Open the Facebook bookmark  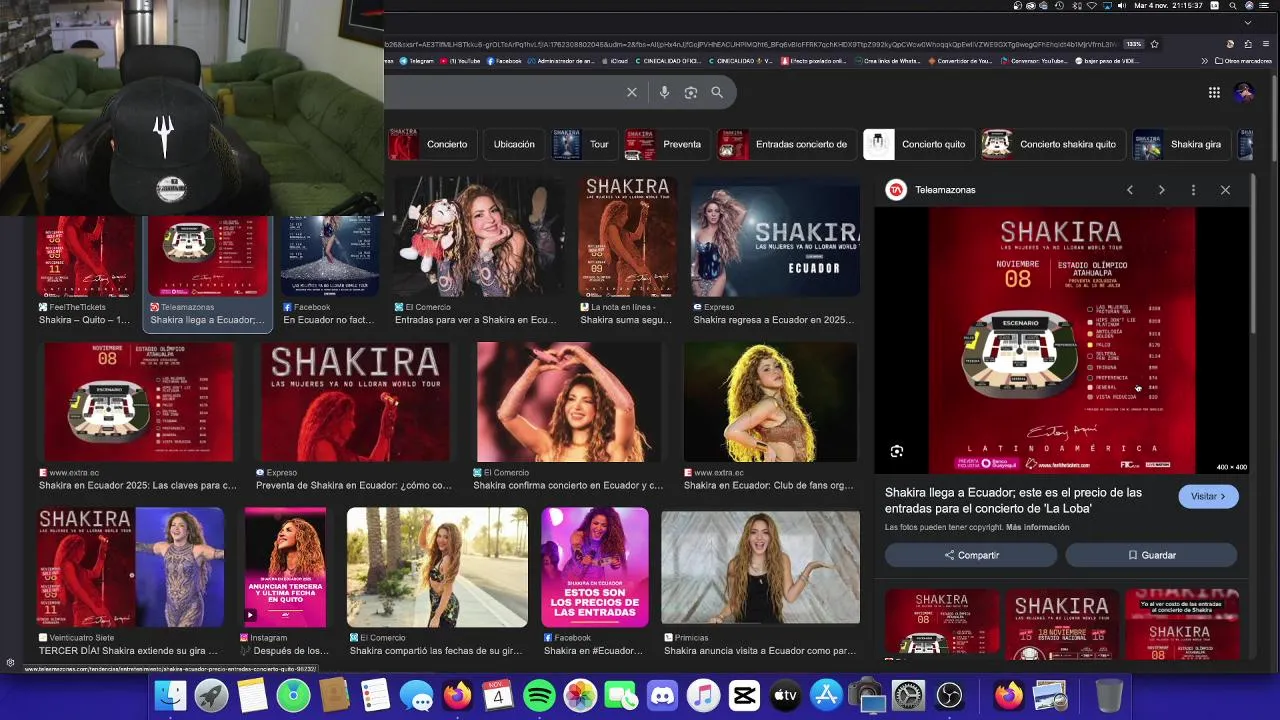point(503,61)
